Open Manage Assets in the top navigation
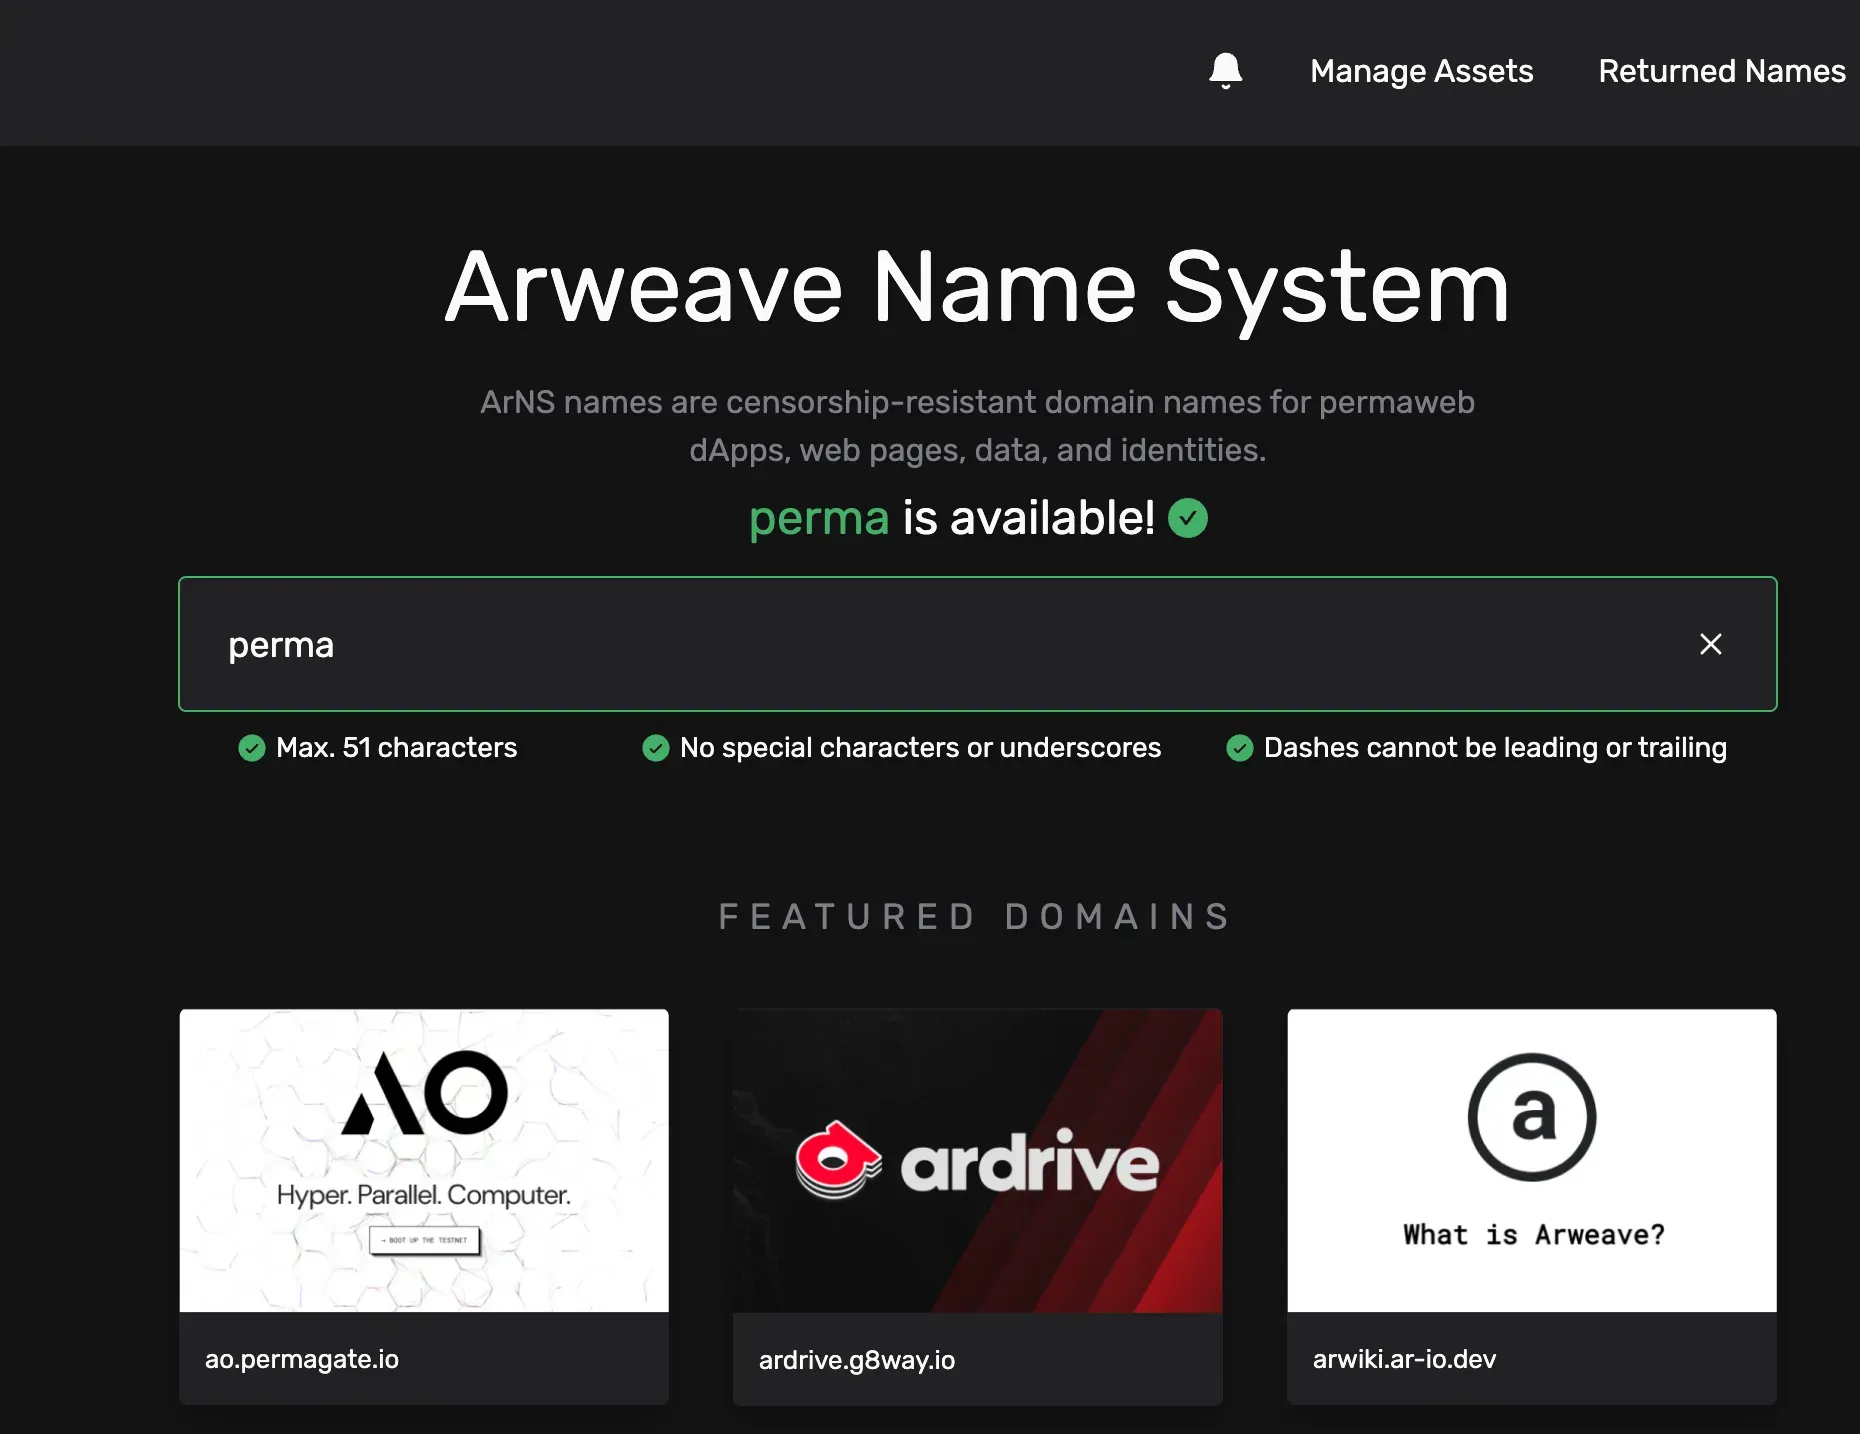The width and height of the screenshot is (1860, 1434). coord(1421,71)
